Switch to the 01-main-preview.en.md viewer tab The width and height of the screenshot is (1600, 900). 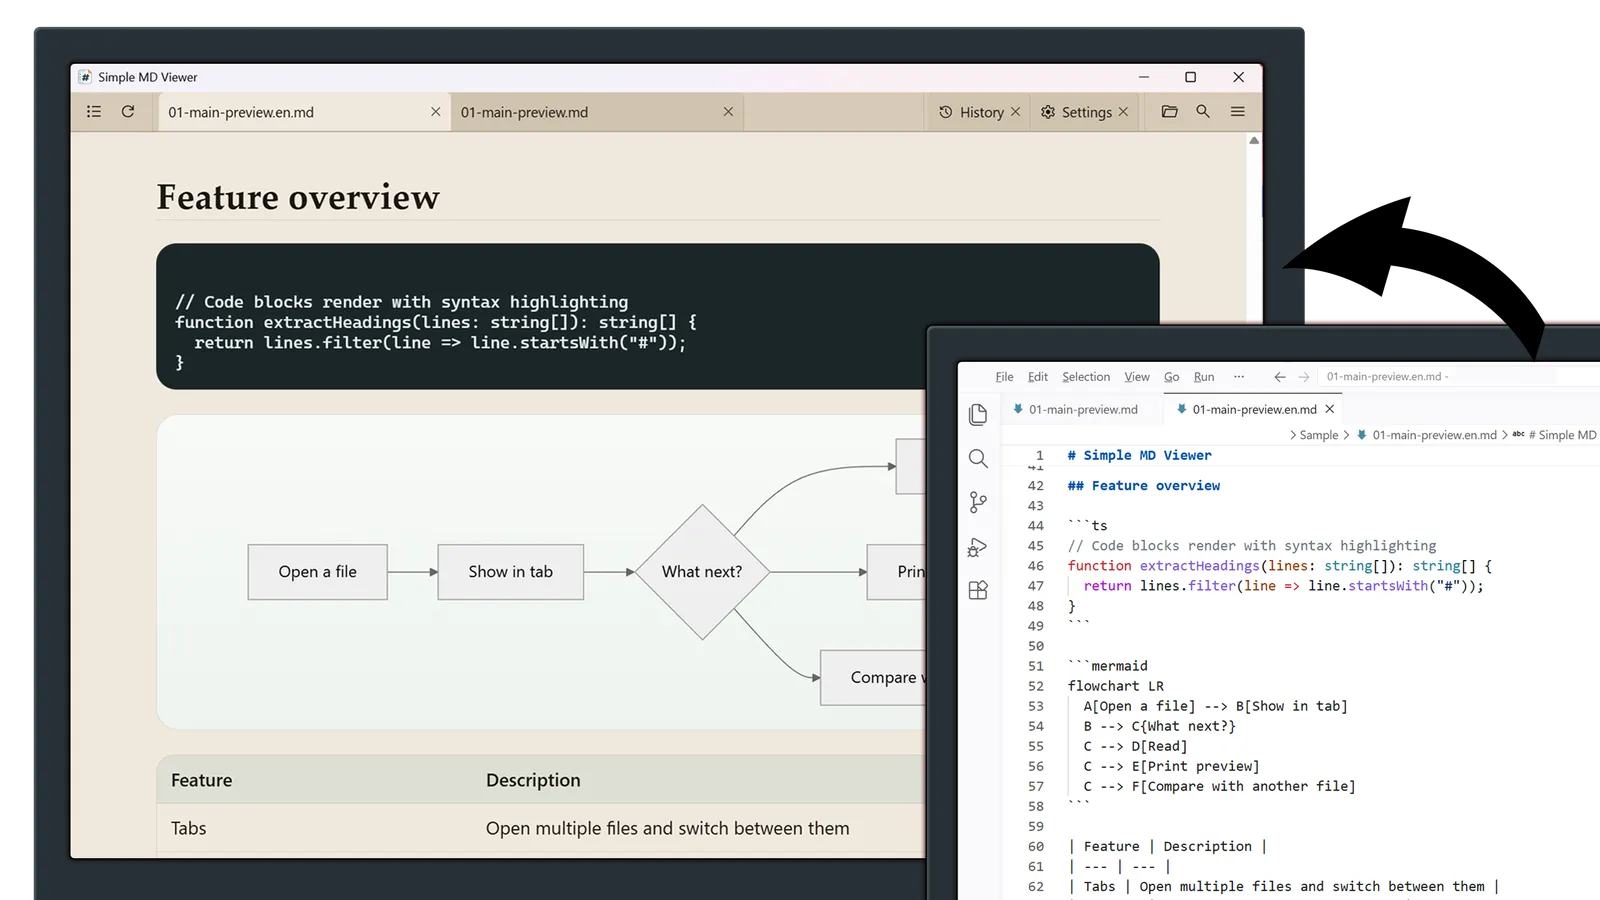(304, 112)
